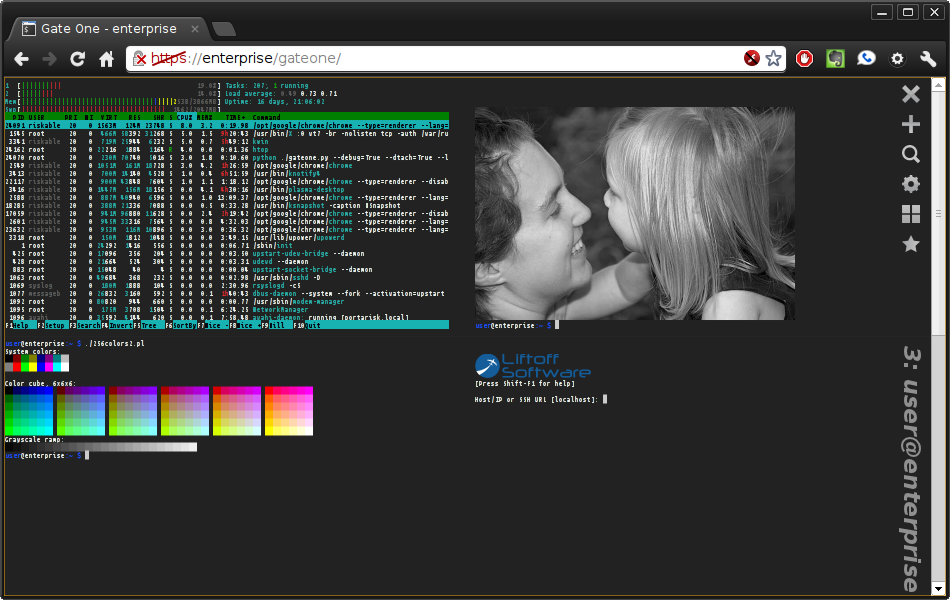Close the terminal with the Gate One X icon

[x=911, y=95]
